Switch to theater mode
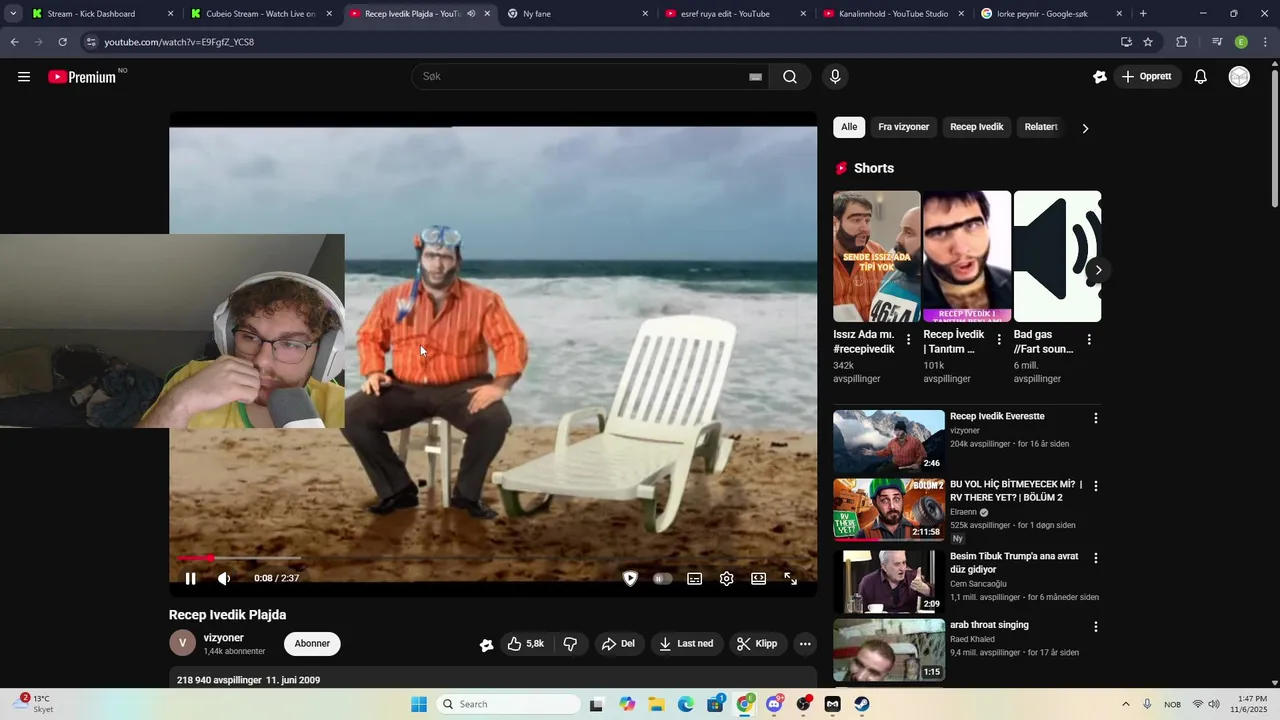 [x=758, y=578]
